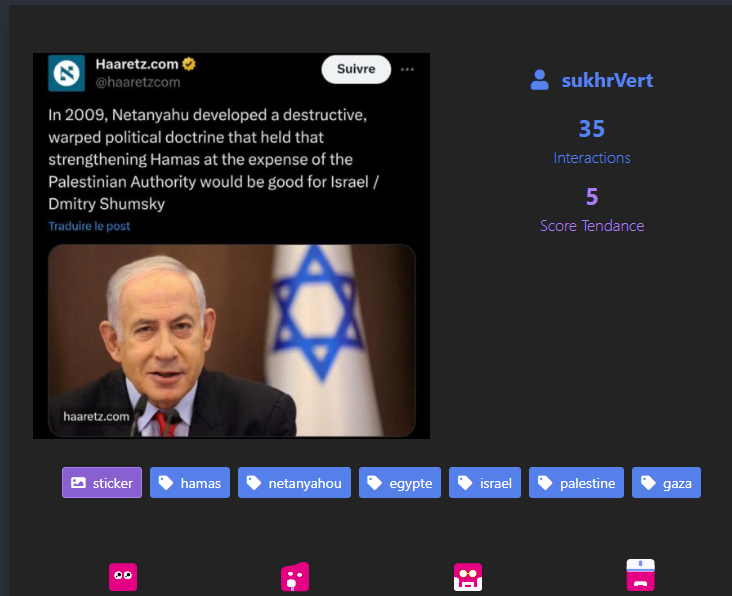Click the user profile icon beside sukhrVert
732x596 pixels.
(540, 80)
